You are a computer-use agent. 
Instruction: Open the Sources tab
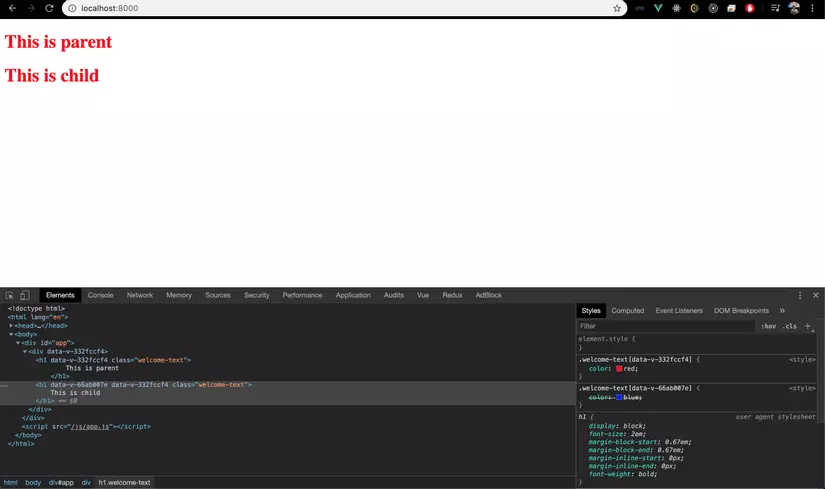(218, 295)
